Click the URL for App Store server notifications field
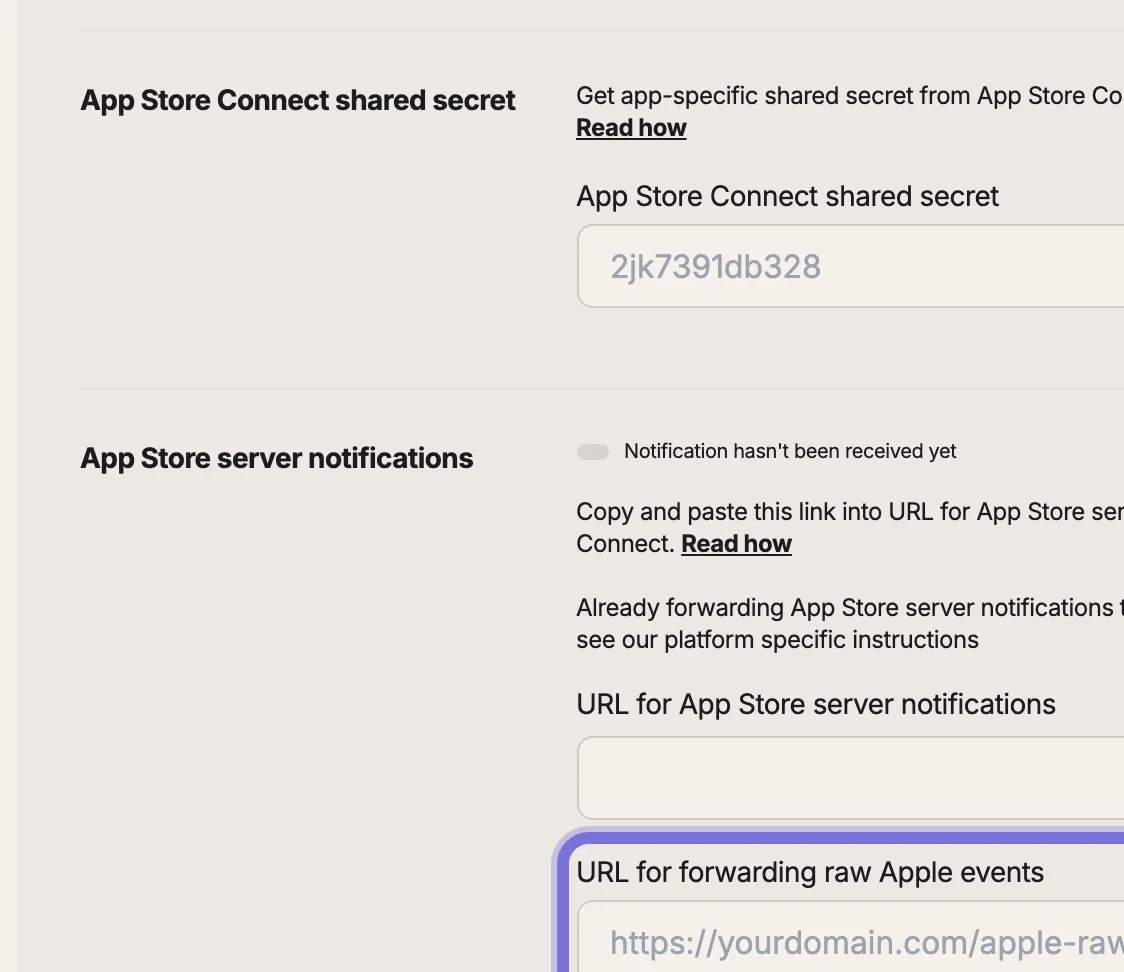The image size is (1124, 972). pos(850,778)
